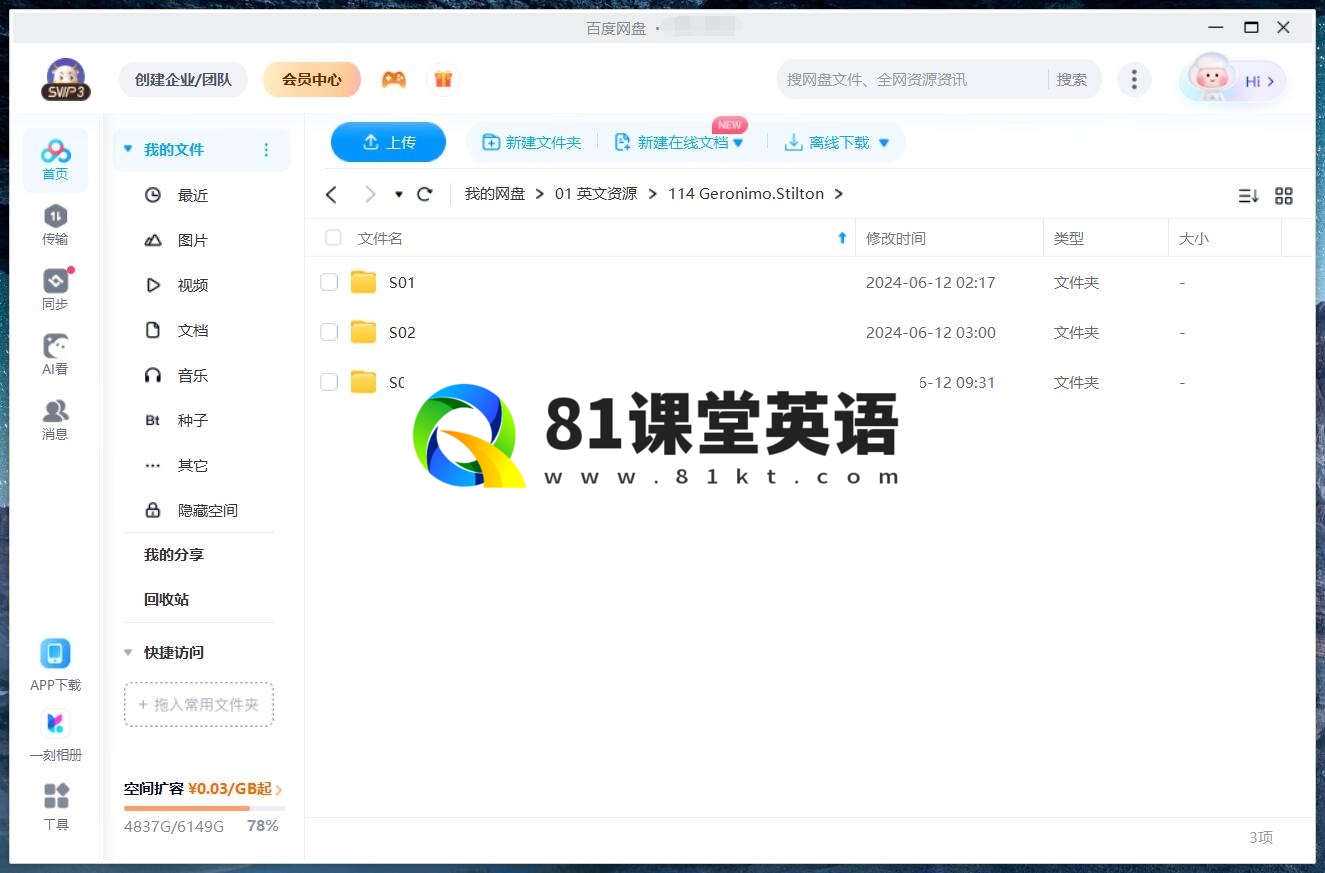Viewport: 1325px width, 873px height.
Task: Select the S01 folder name text
Action: [402, 283]
